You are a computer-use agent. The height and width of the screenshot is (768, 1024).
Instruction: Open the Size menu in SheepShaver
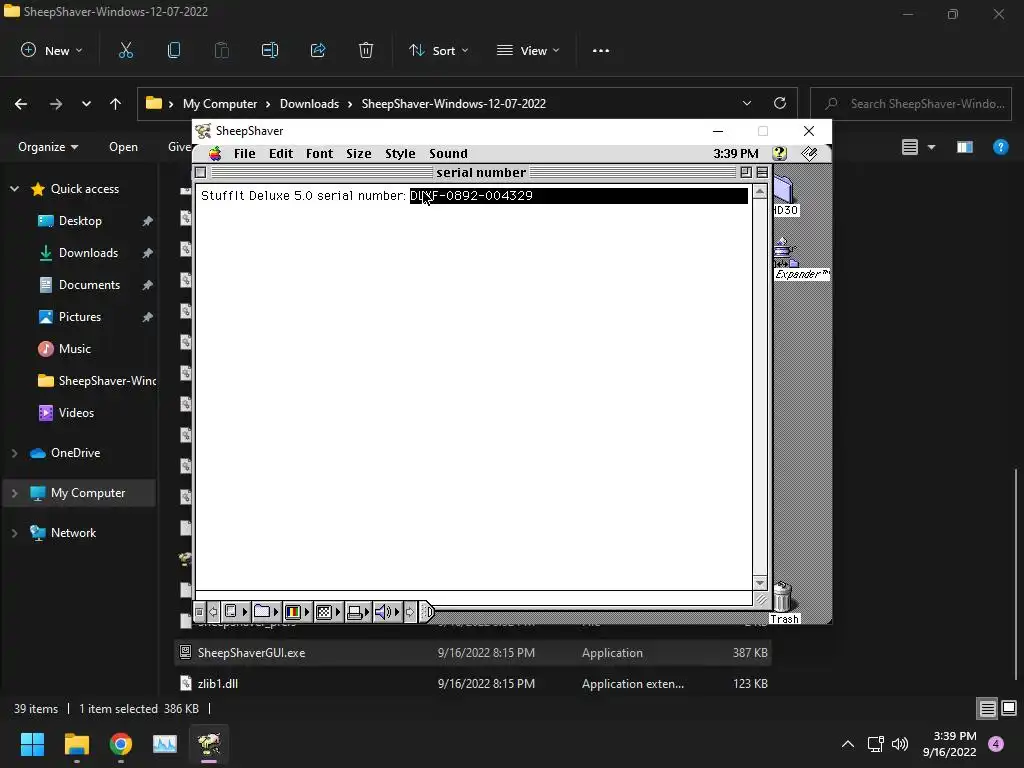(359, 153)
